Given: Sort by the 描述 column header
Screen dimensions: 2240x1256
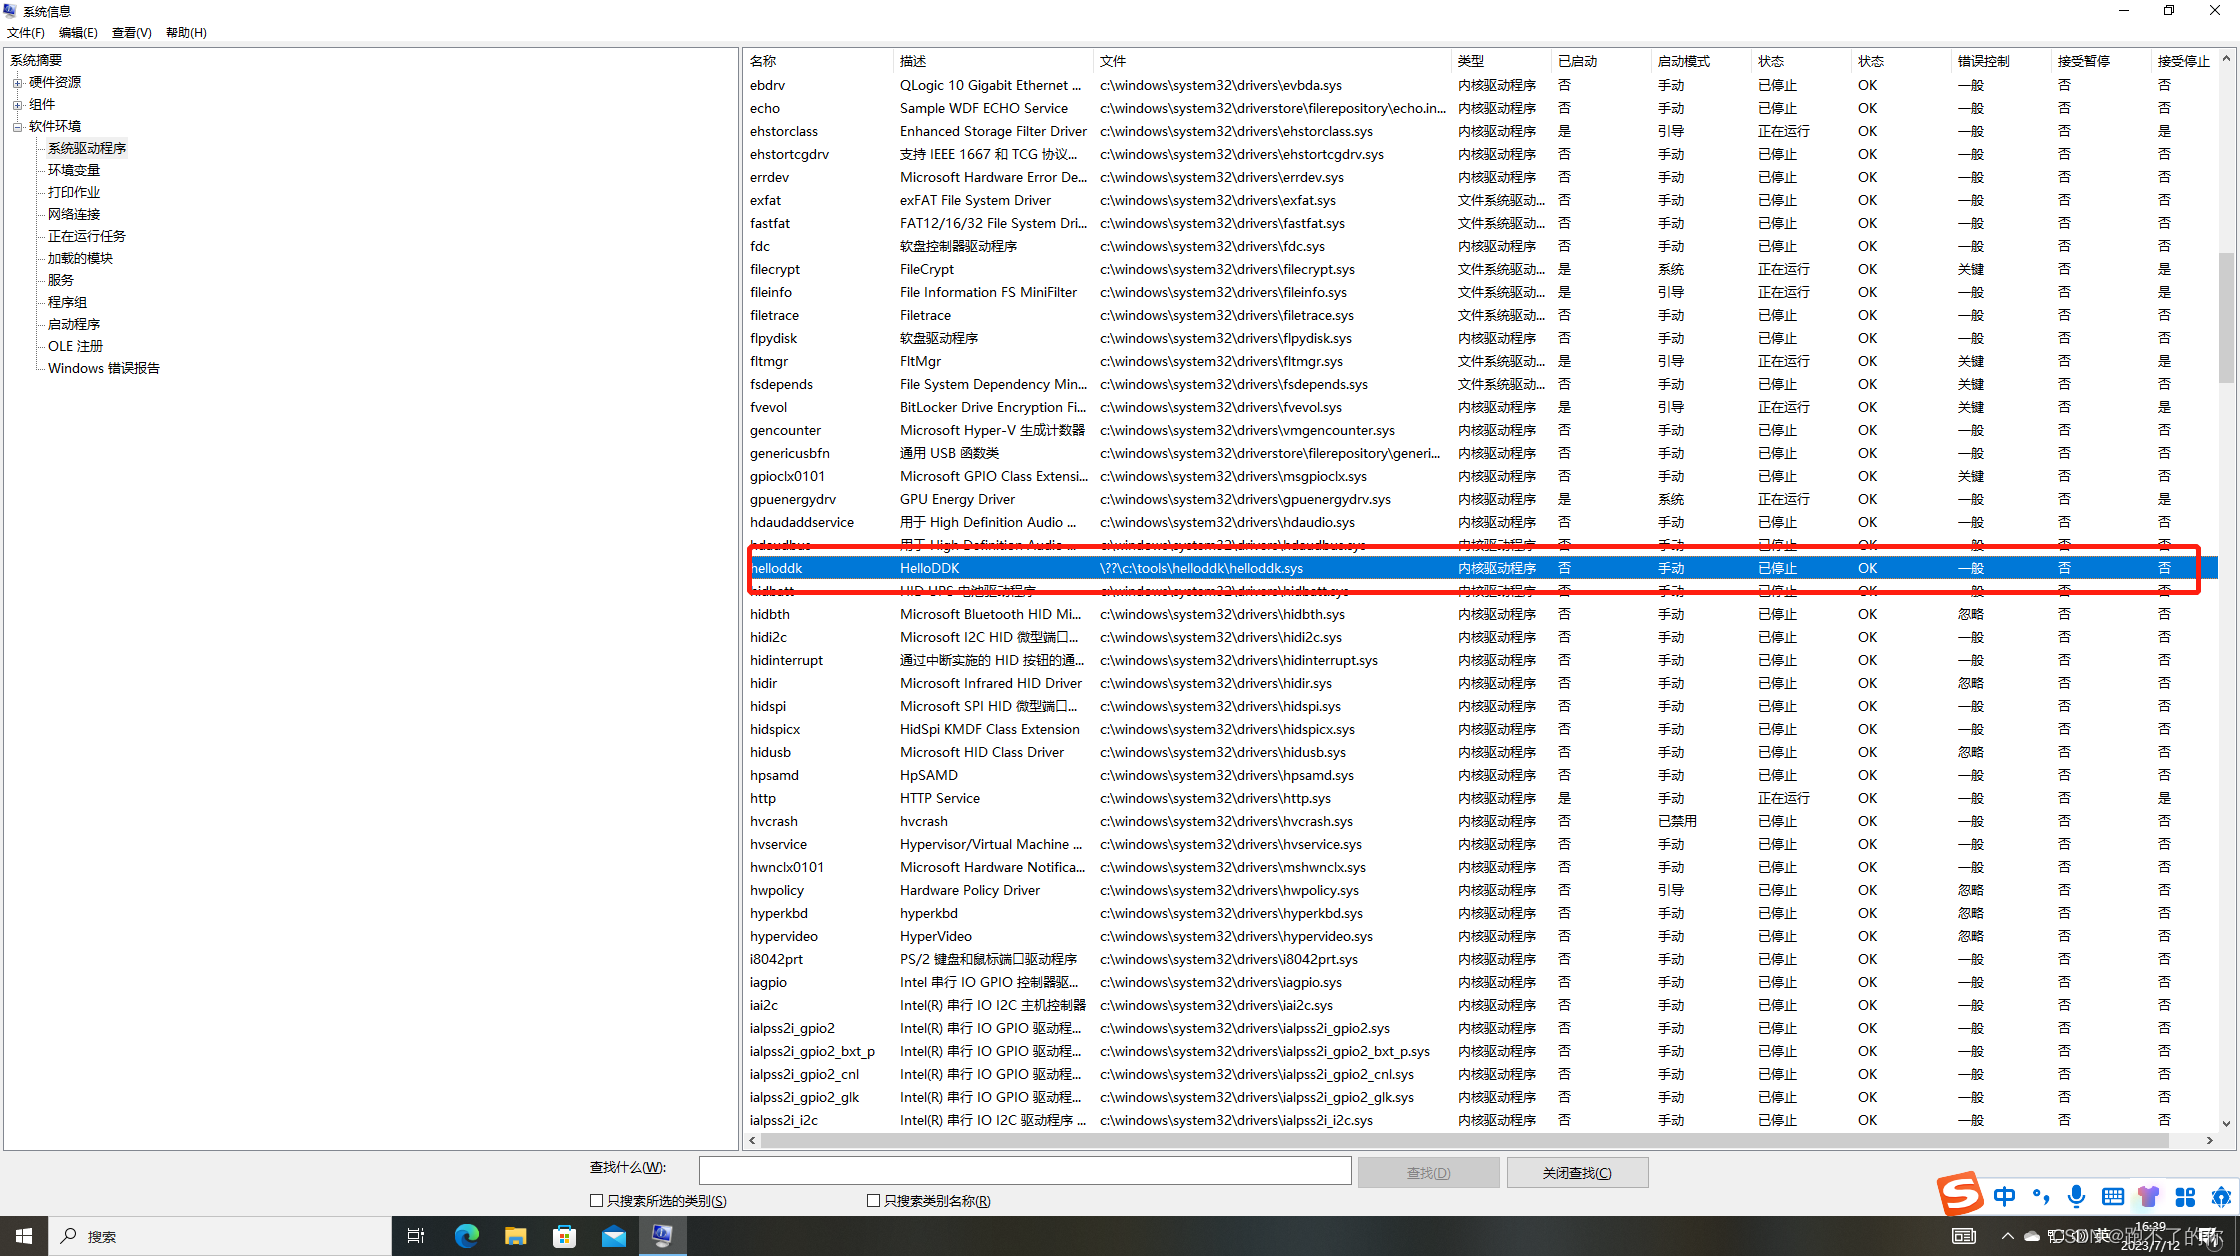Looking at the screenshot, I should pyautogui.click(x=992, y=61).
